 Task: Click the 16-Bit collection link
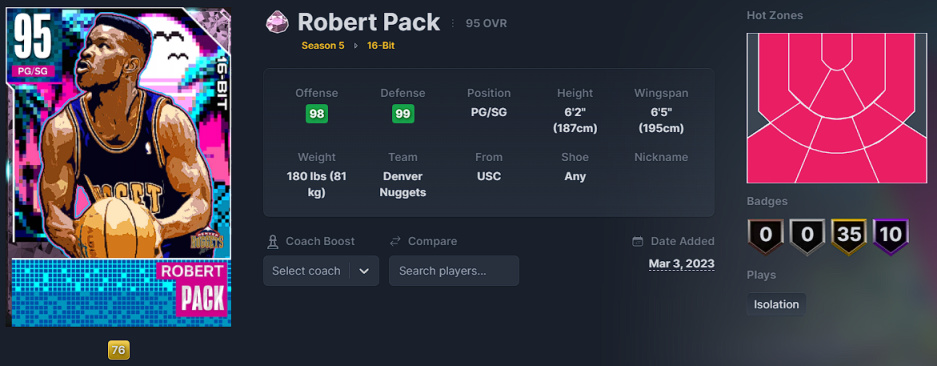coord(381,45)
